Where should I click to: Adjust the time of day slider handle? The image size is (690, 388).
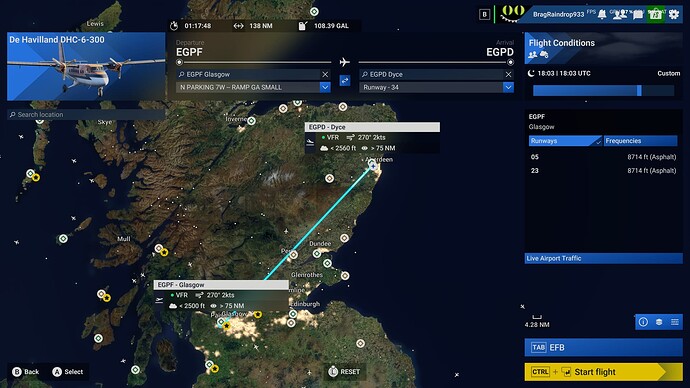point(639,91)
